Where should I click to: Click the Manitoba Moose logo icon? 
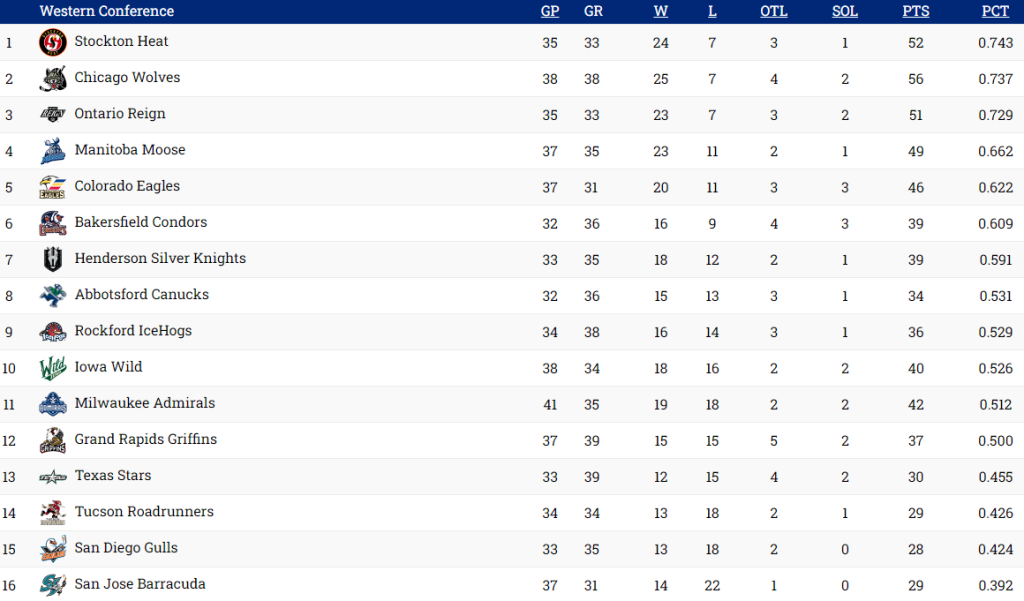coord(53,151)
